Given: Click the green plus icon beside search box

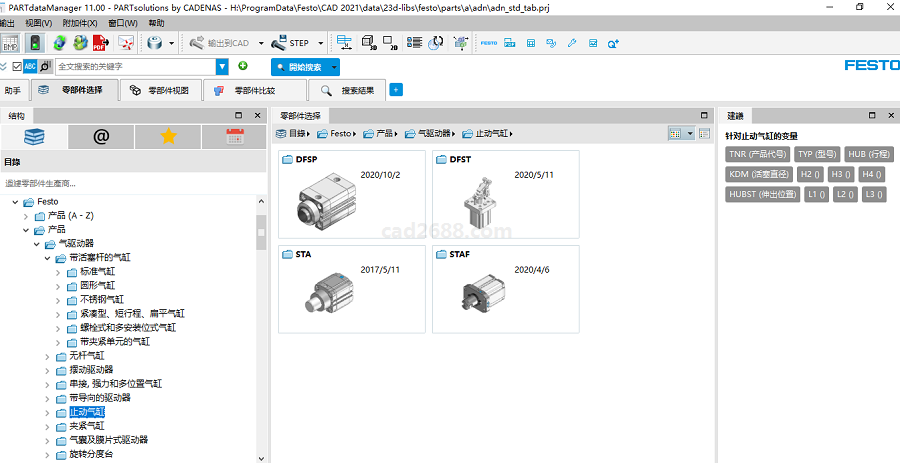Looking at the screenshot, I should pos(243,66).
